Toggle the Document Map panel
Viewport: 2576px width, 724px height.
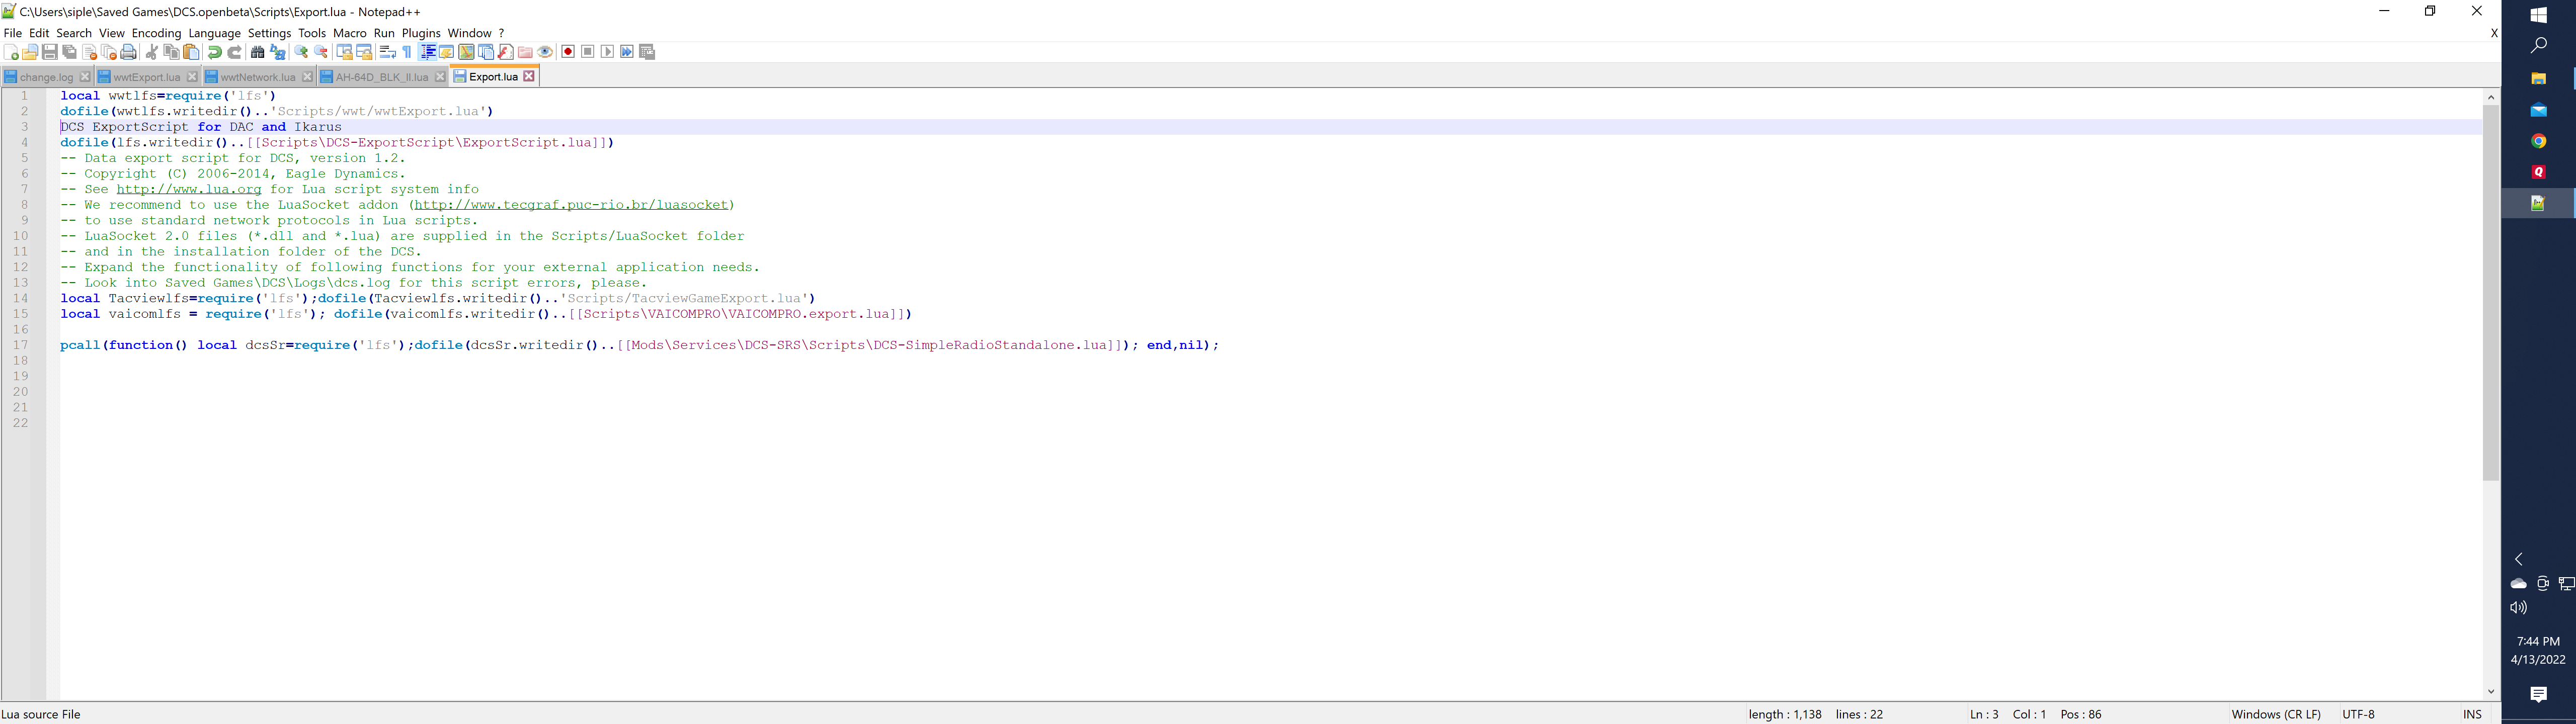pyautogui.click(x=466, y=52)
